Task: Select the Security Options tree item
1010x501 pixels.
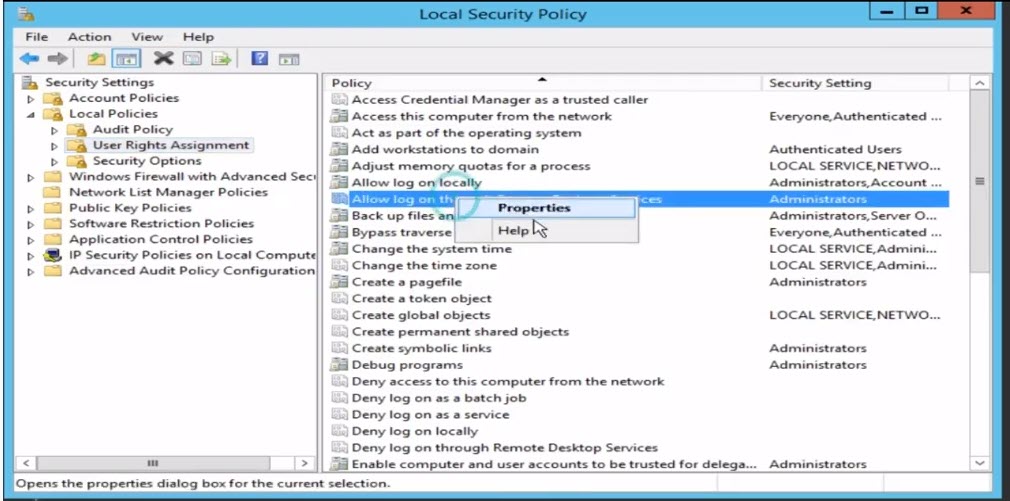Action: [147, 161]
